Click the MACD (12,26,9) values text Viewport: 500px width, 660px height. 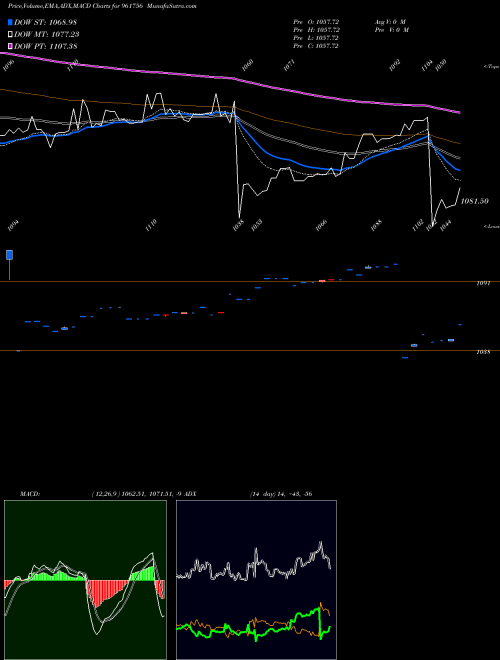pos(139,493)
